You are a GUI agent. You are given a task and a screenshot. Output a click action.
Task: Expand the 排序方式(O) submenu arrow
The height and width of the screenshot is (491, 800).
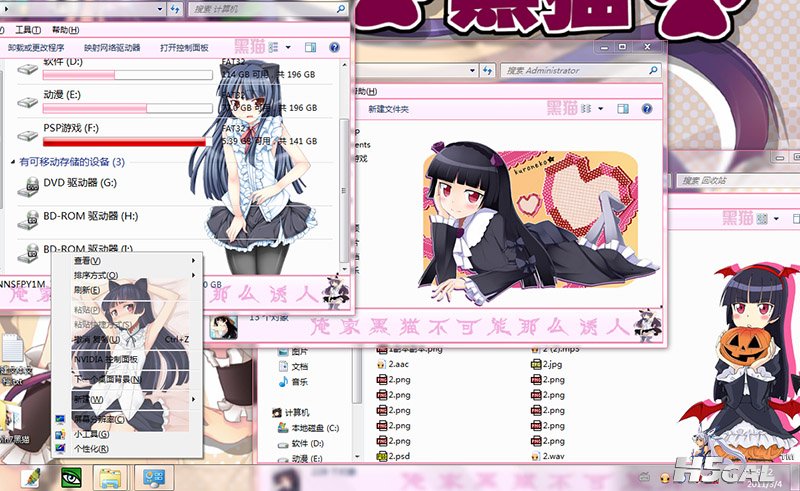tap(193, 275)
